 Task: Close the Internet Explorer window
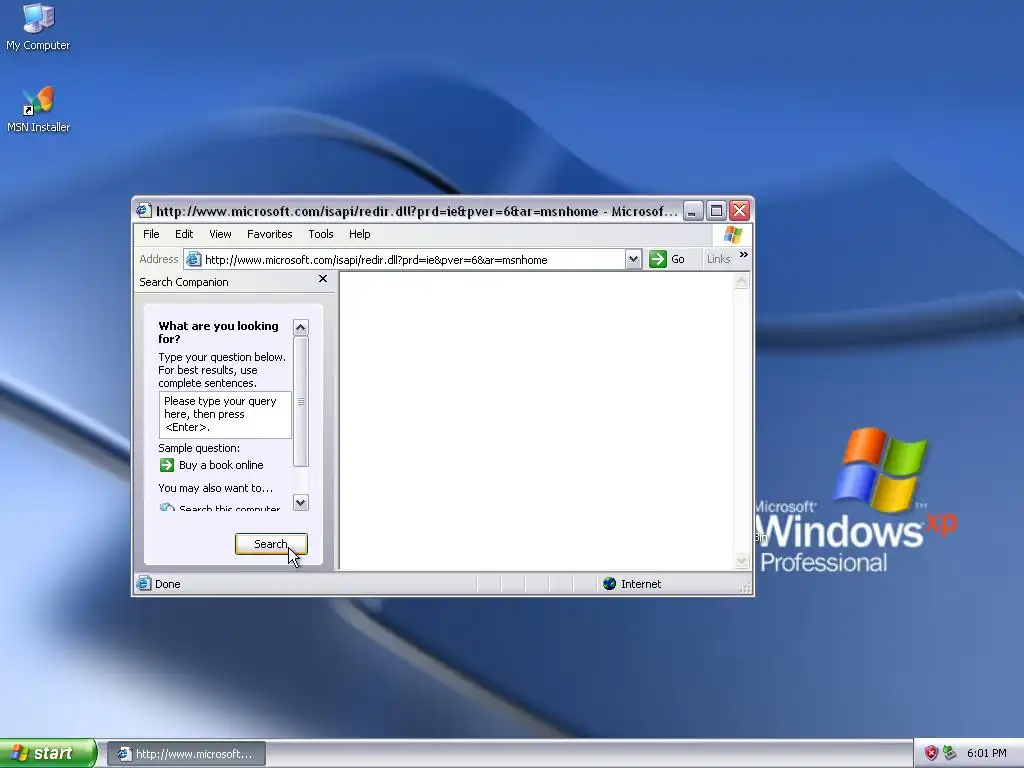click(x=739, y=210)
